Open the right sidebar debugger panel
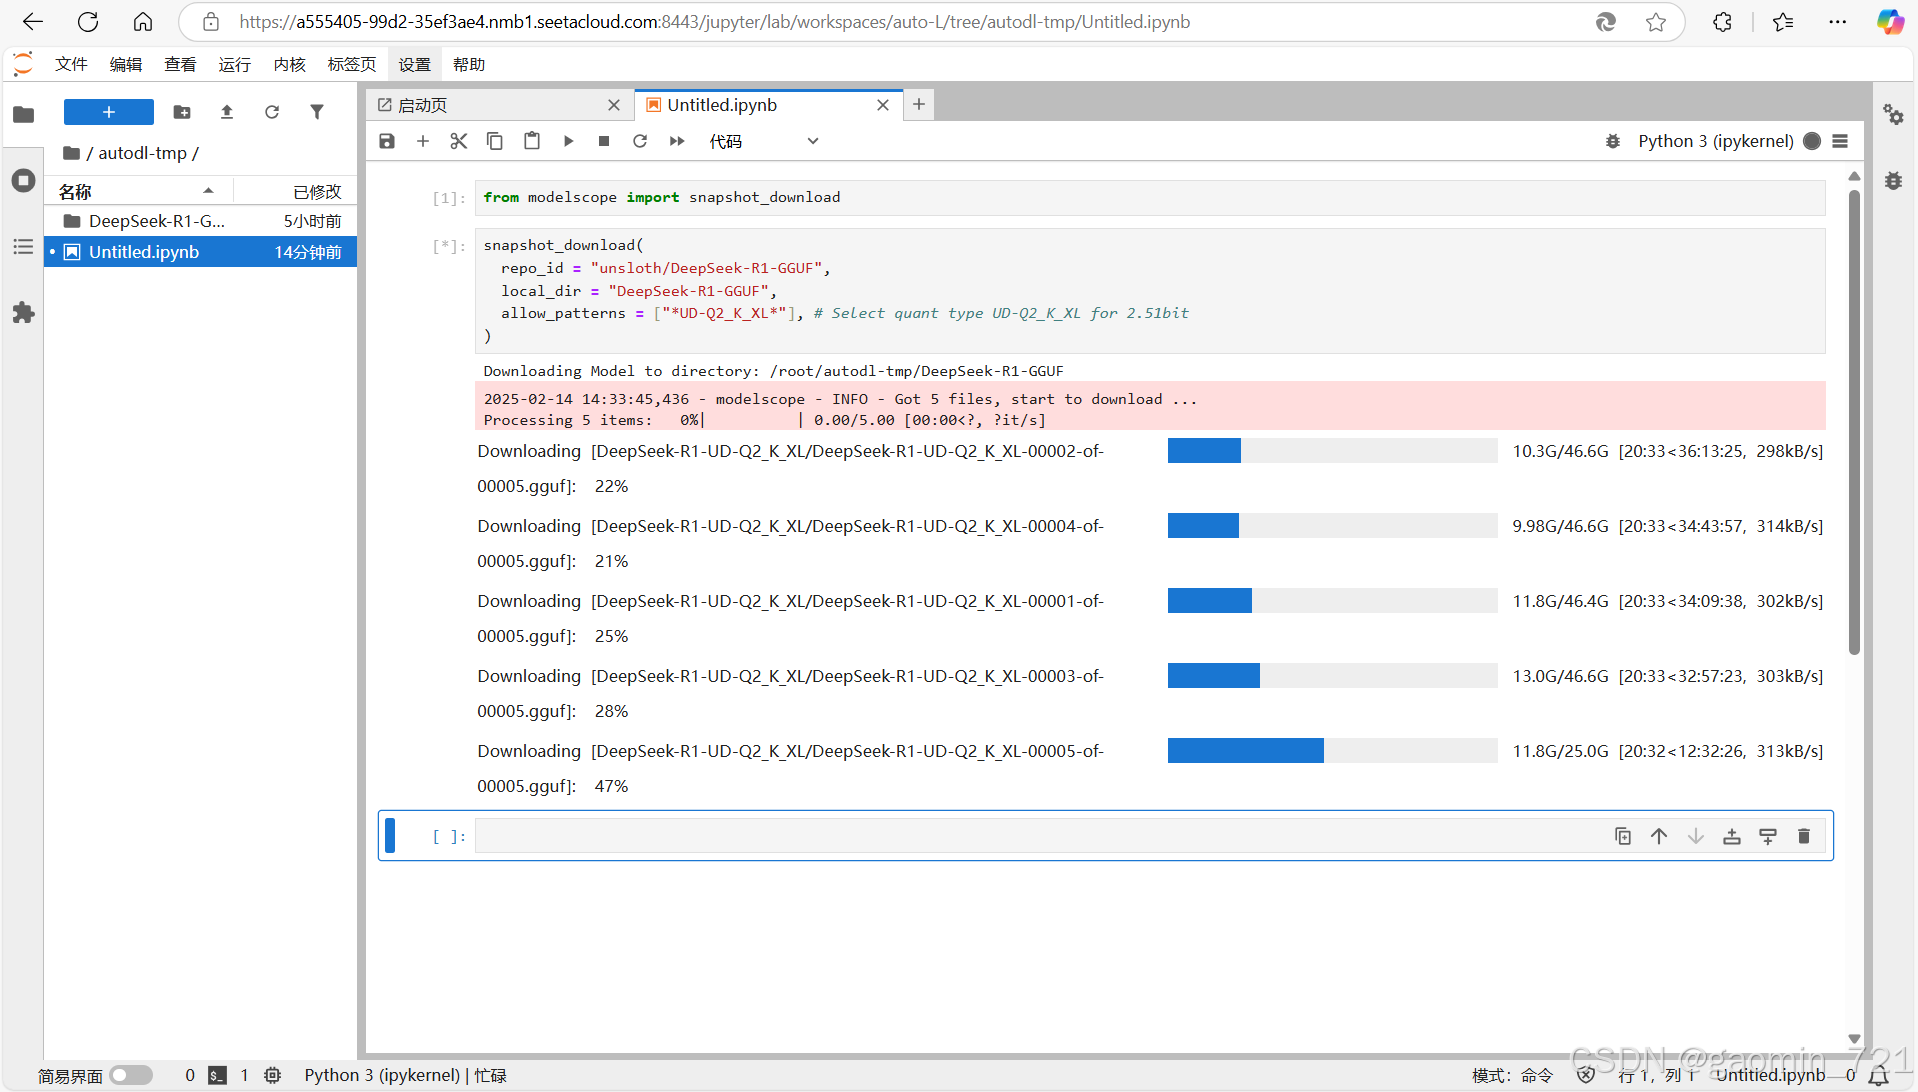This screenshot has width=1918, height=1092. coord(1894,181)
